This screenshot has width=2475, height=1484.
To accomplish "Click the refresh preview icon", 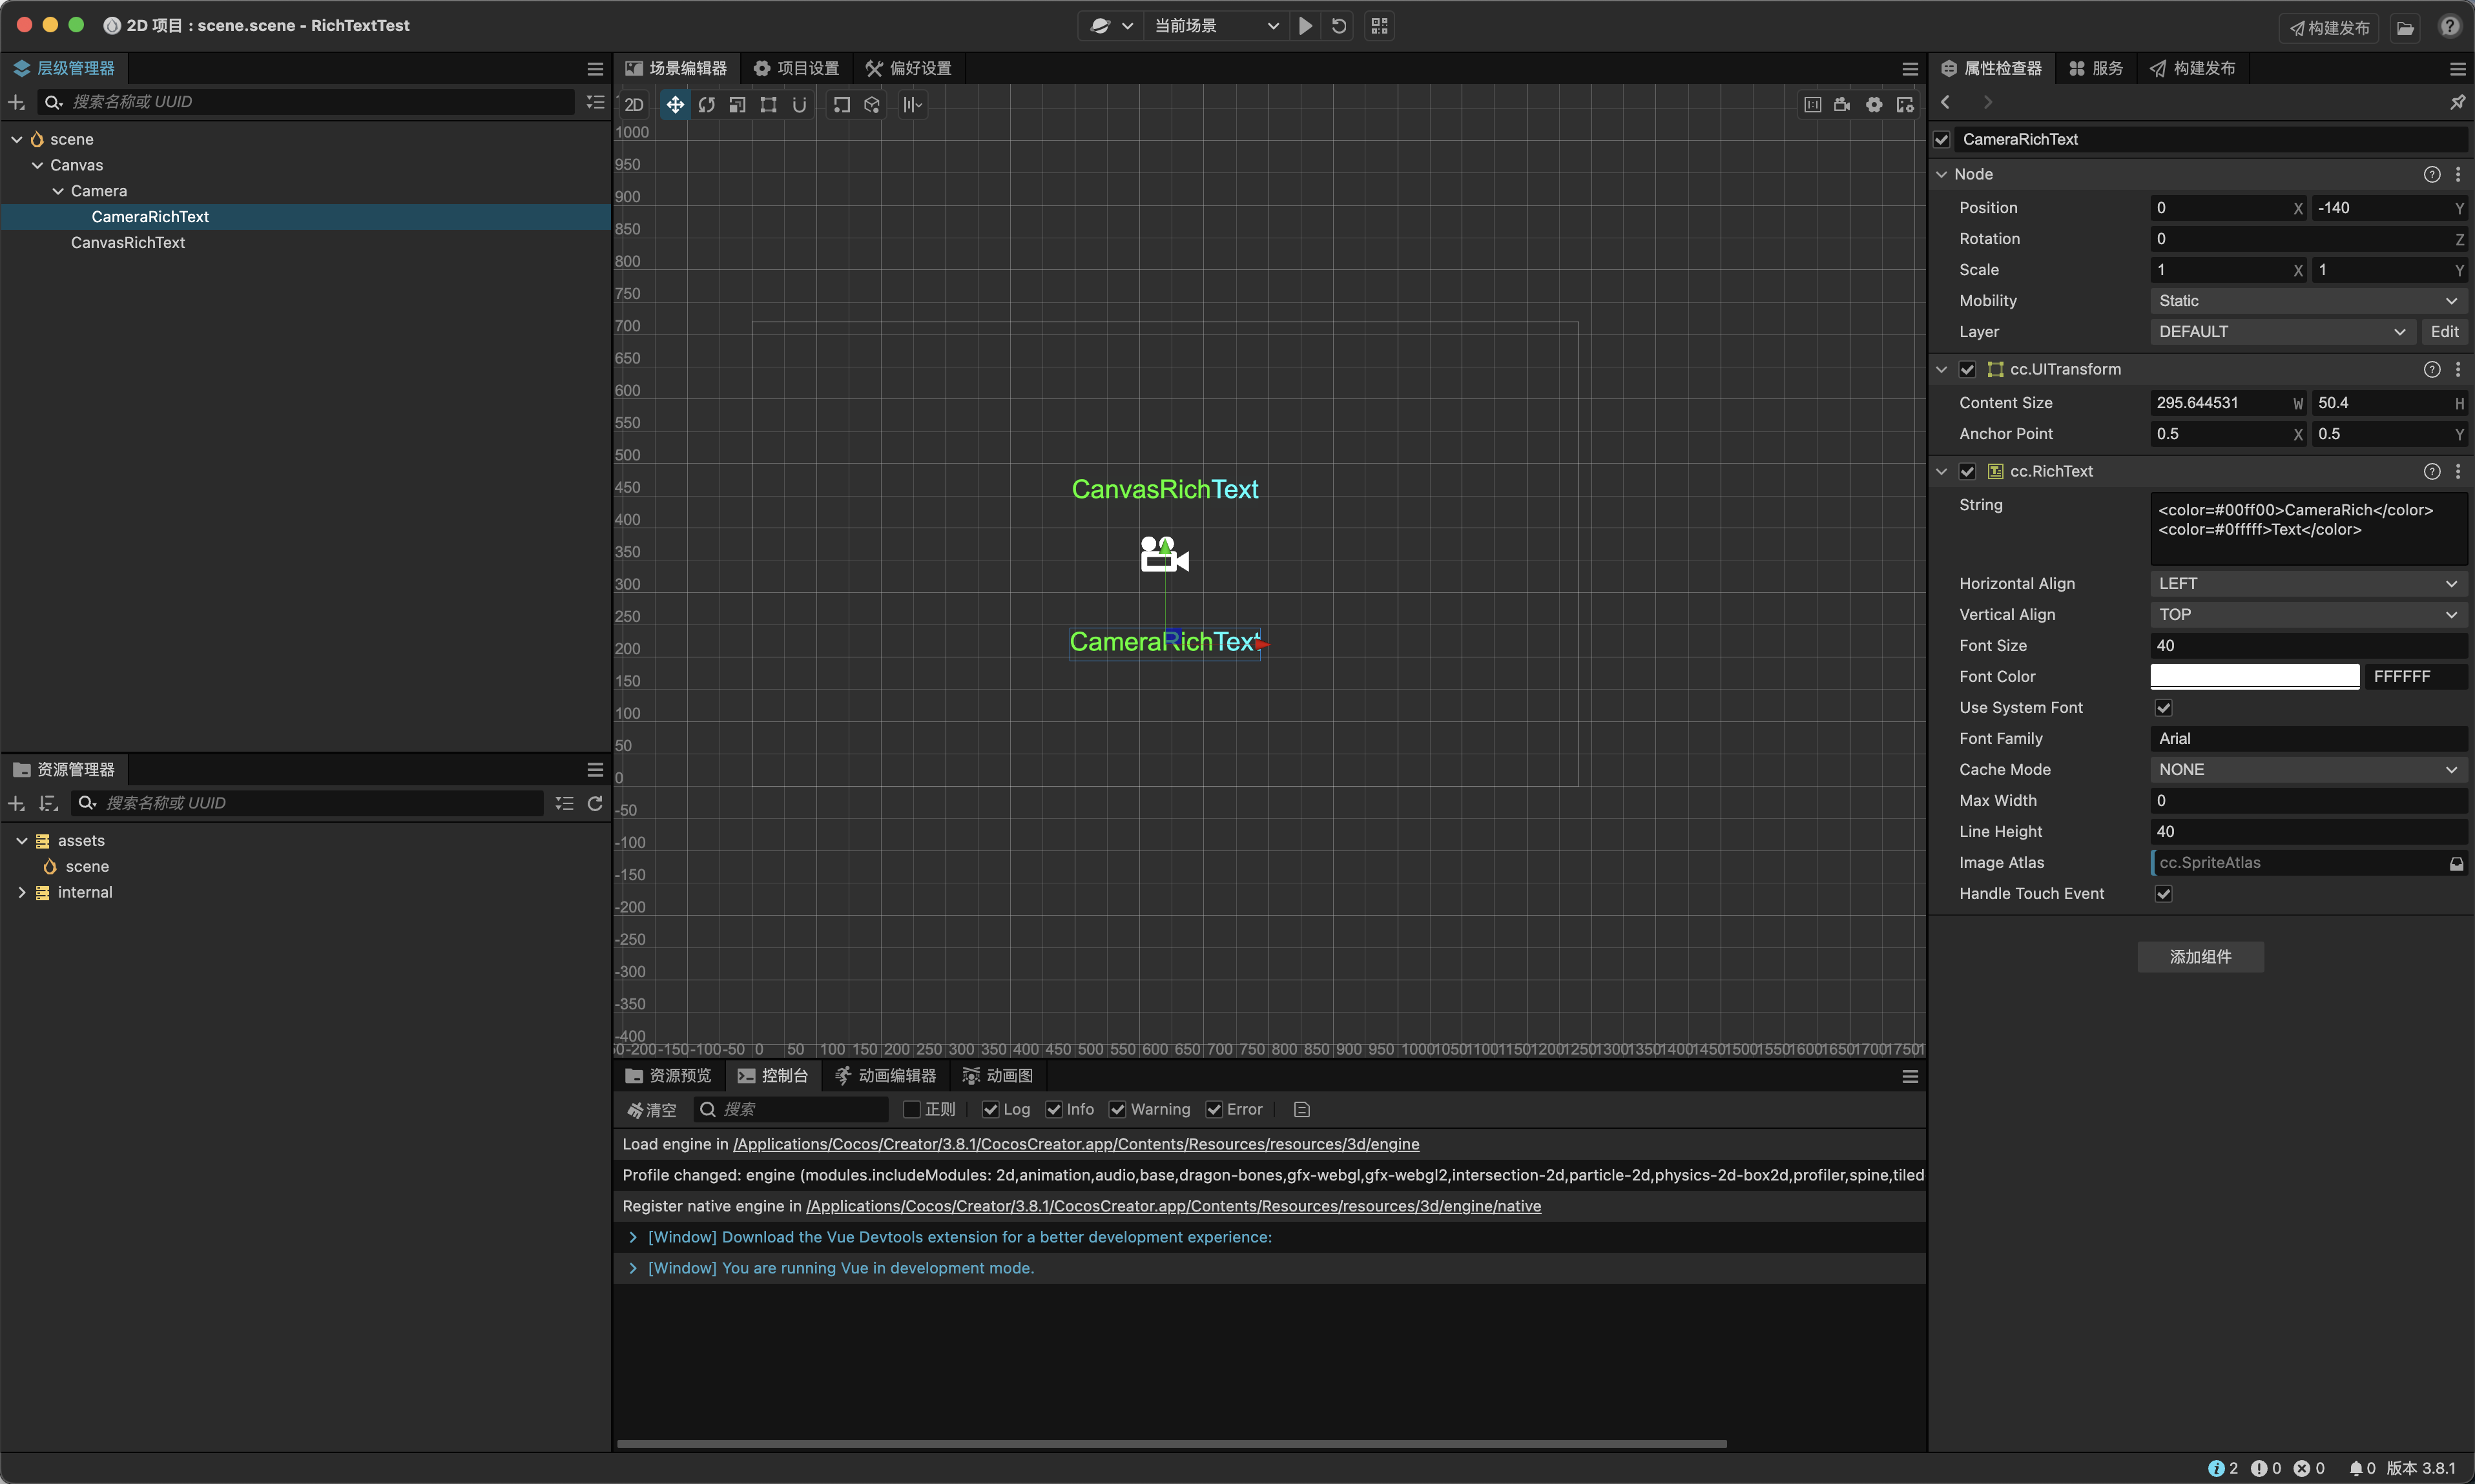I will [1339, 26].
